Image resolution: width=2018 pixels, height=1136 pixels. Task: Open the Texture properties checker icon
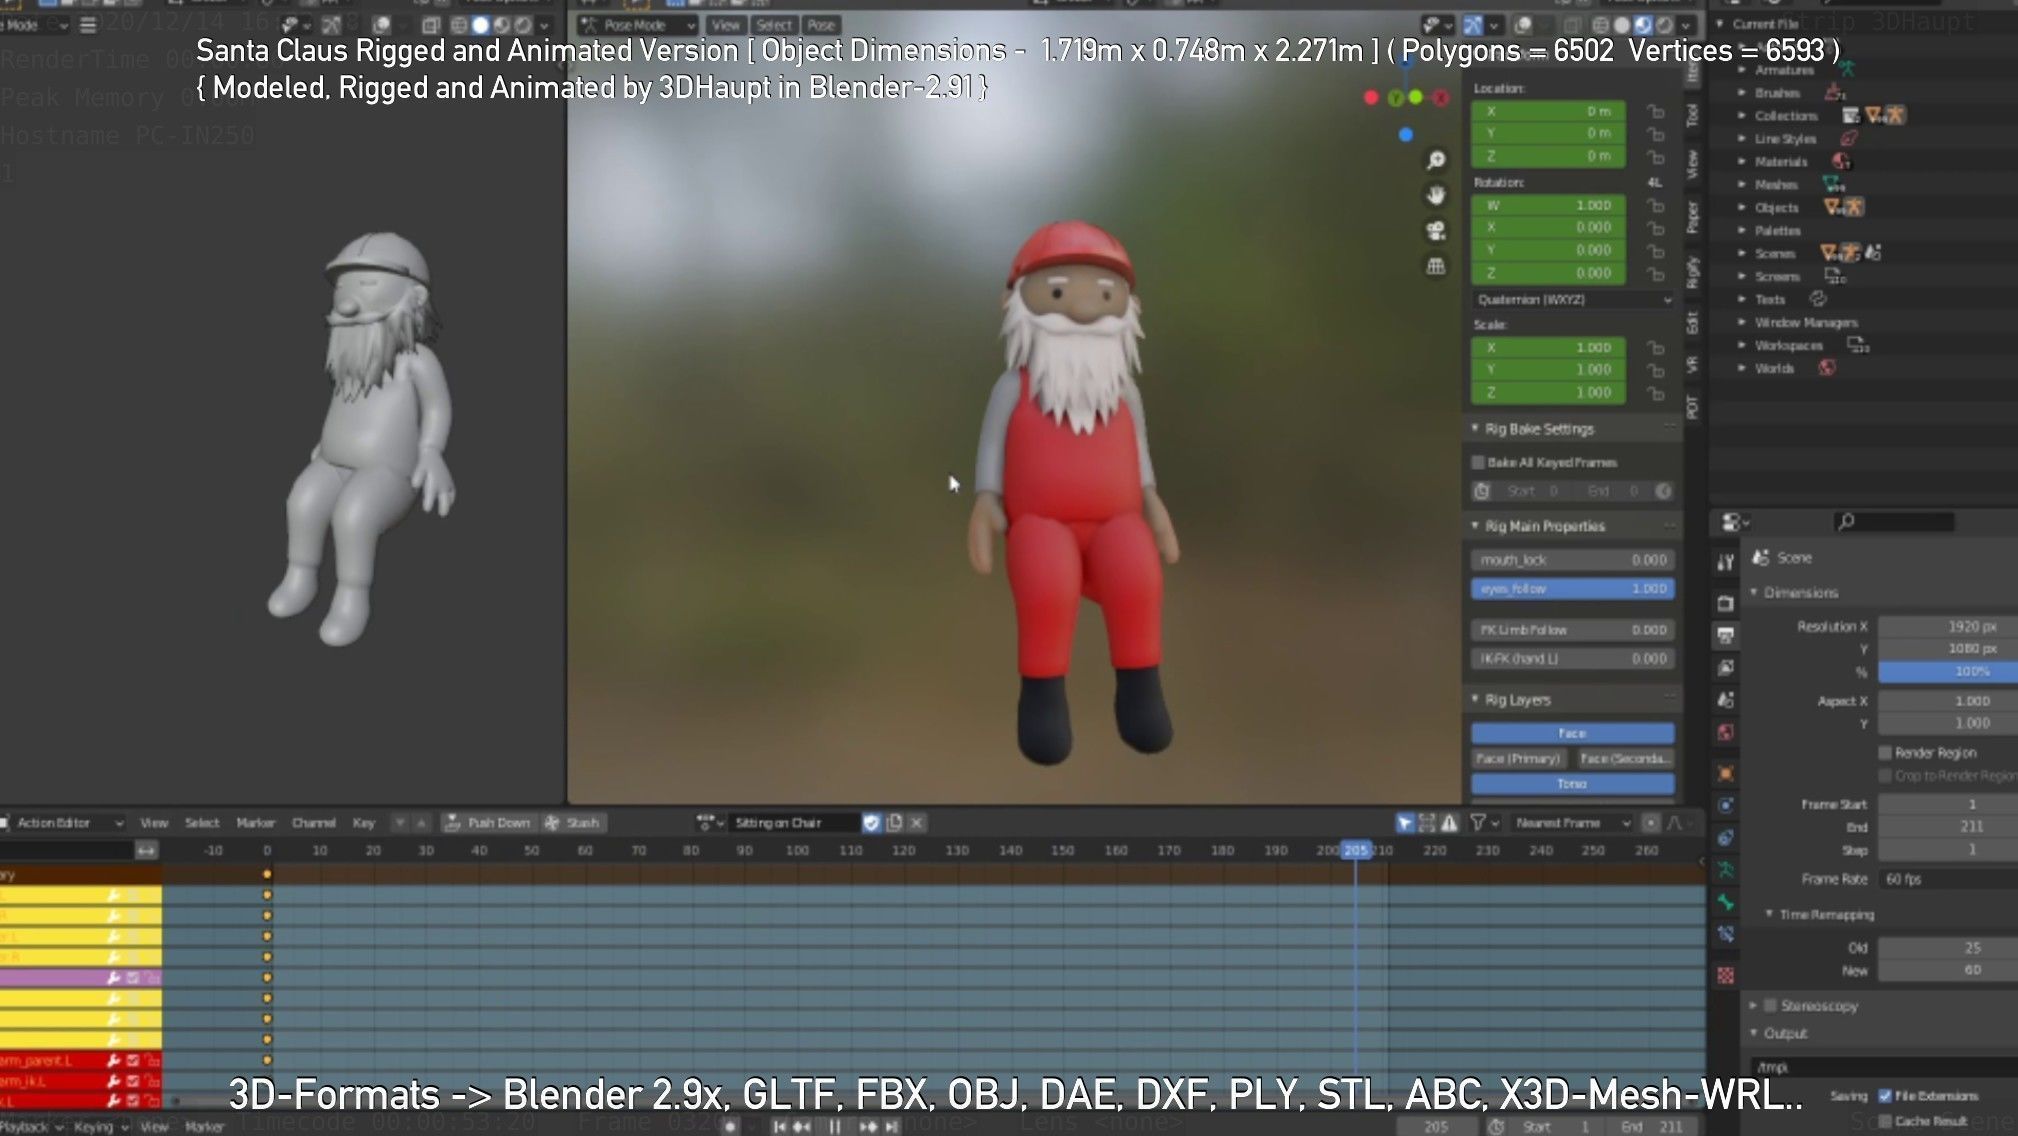(x=1726, y=975)
